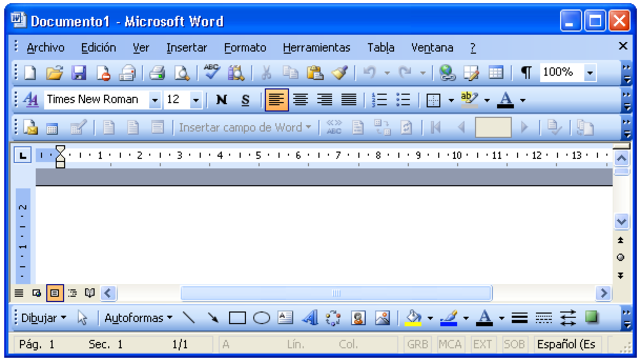Click the Español language status indicator
The height and width of the screenshot is (362, 640).
(566, 344)
